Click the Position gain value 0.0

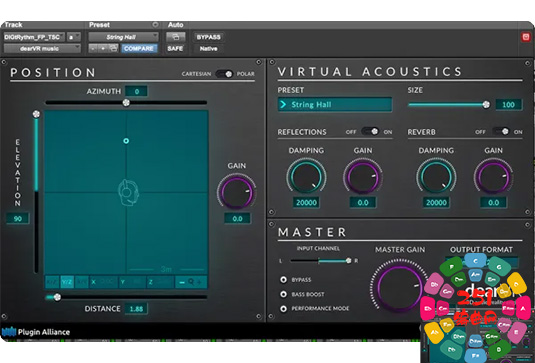click(237, 219)
